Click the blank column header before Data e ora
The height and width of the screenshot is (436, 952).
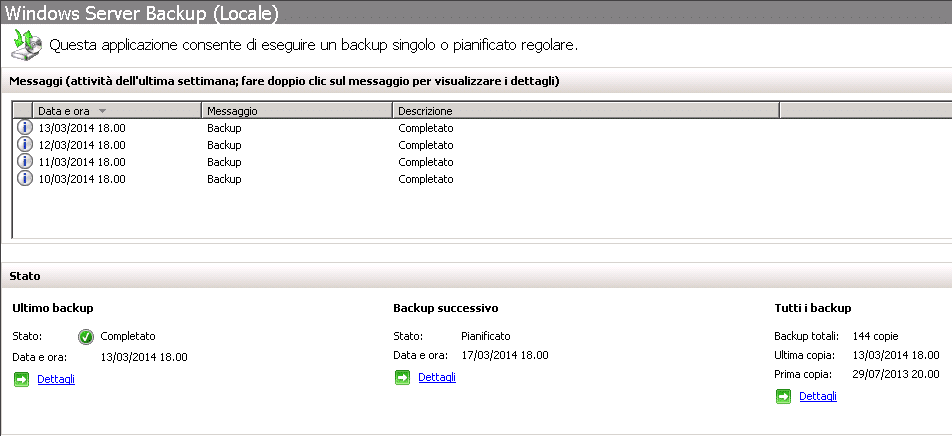23,111
